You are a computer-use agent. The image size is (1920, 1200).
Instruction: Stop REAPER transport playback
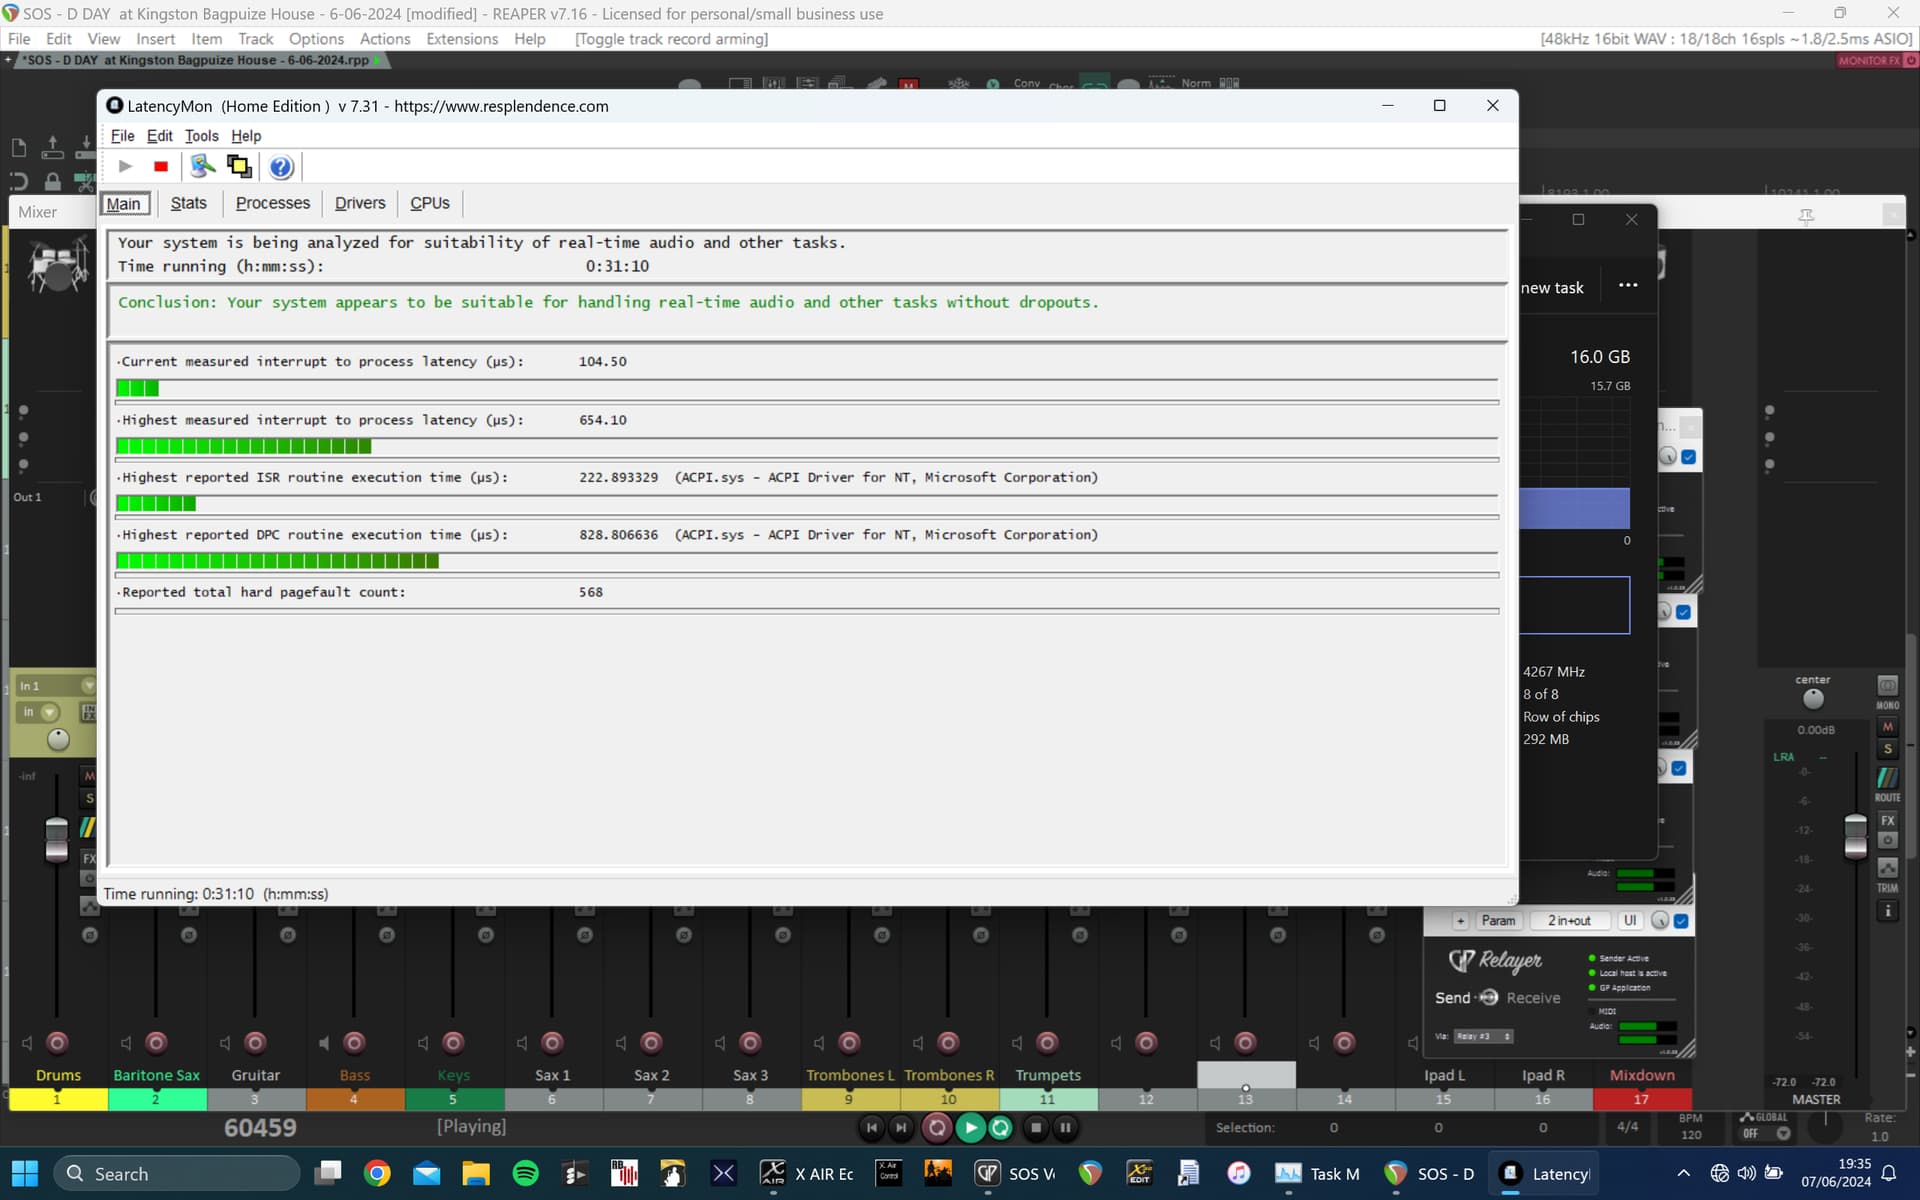(1036, 1128)
